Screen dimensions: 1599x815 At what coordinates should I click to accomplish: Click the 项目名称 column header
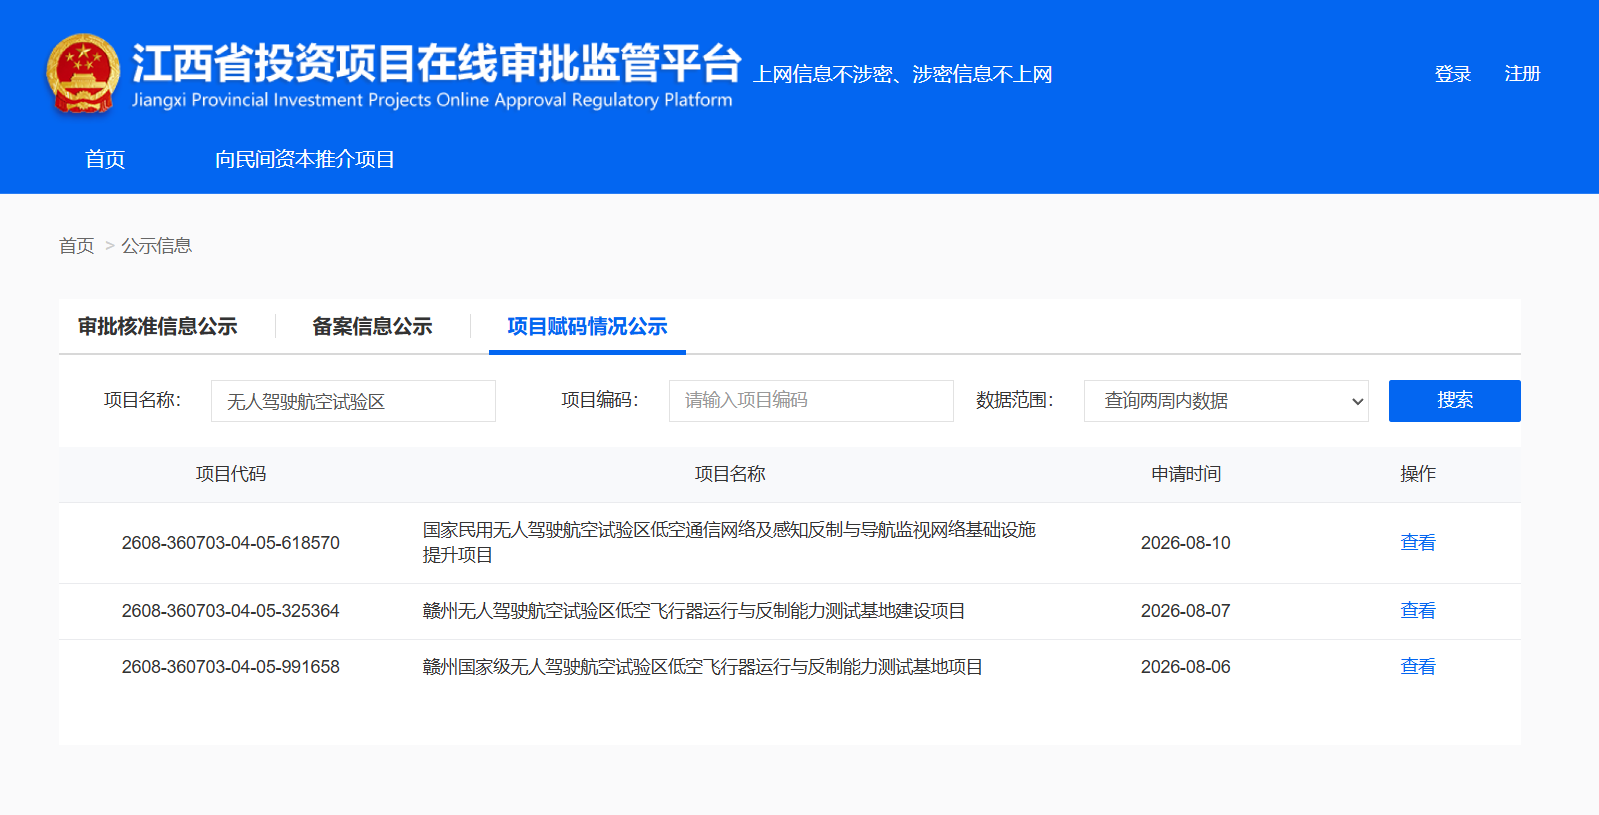click(730, 474)
